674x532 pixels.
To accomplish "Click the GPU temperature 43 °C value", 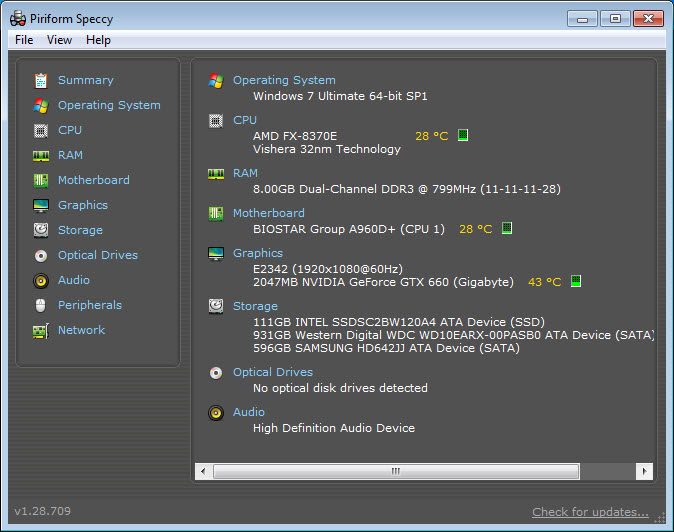I will pos(545,282).
